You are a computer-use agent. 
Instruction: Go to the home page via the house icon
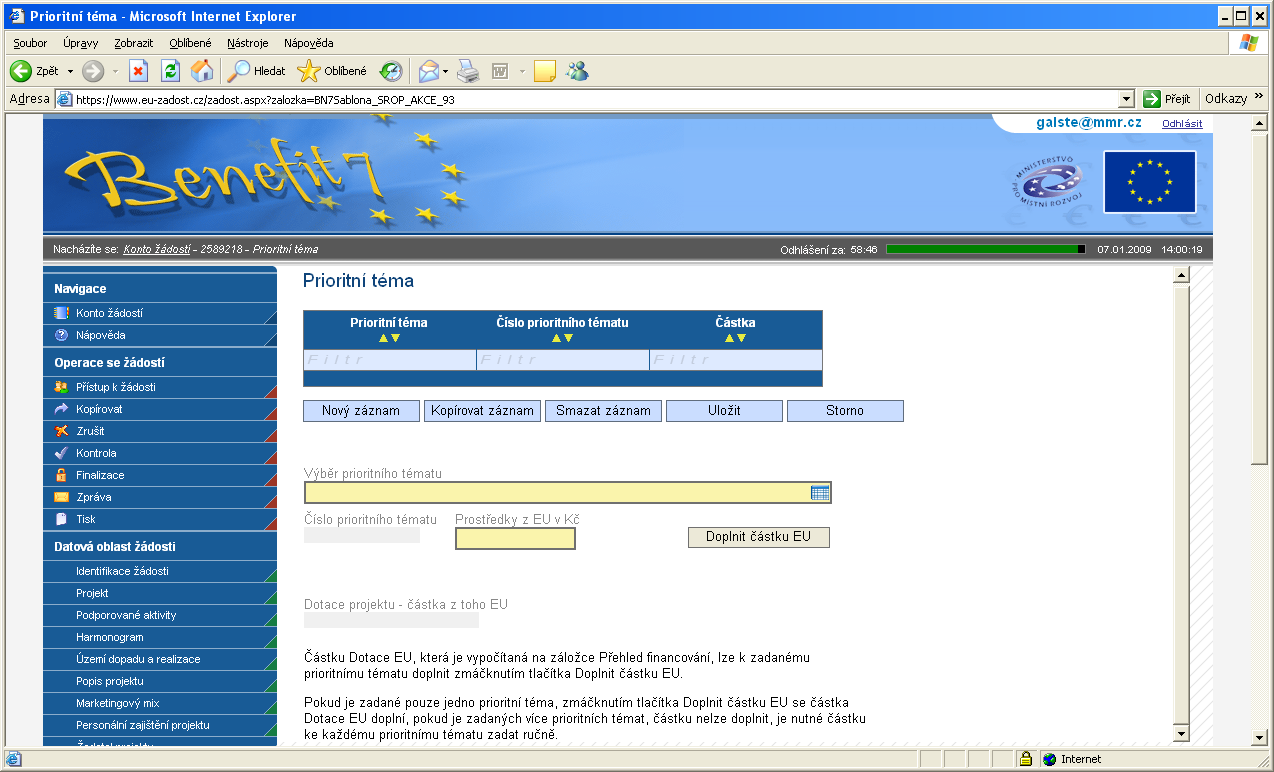[202, 71]
